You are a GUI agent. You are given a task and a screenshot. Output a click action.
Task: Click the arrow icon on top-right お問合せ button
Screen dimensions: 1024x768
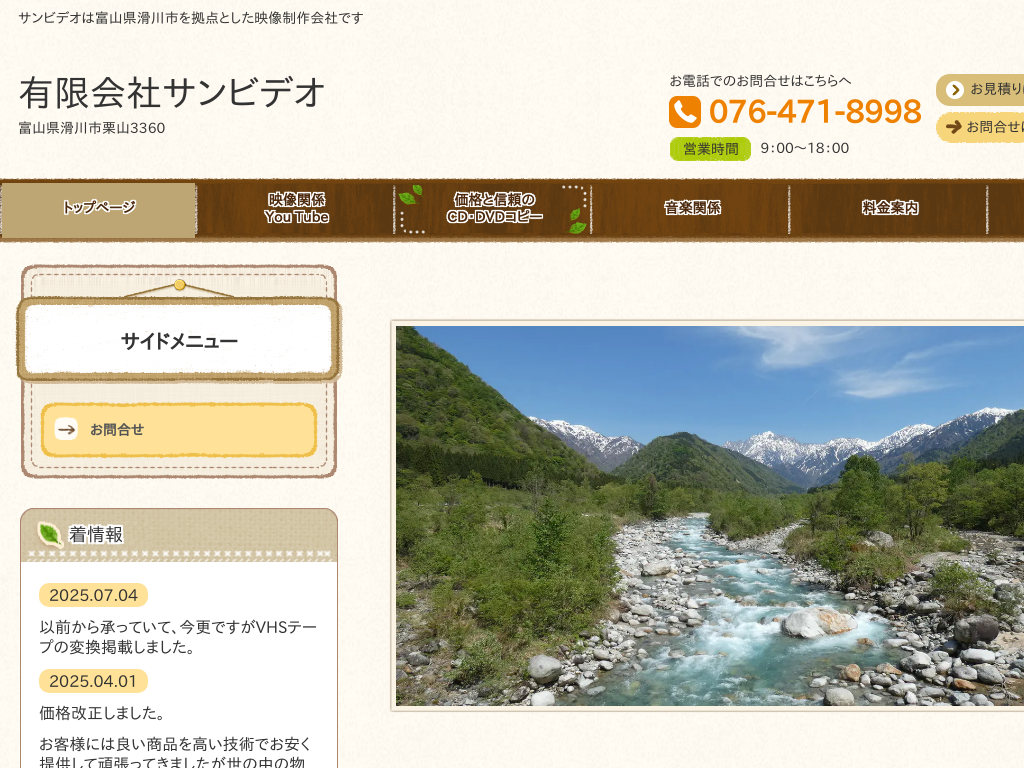coord(953,127)
